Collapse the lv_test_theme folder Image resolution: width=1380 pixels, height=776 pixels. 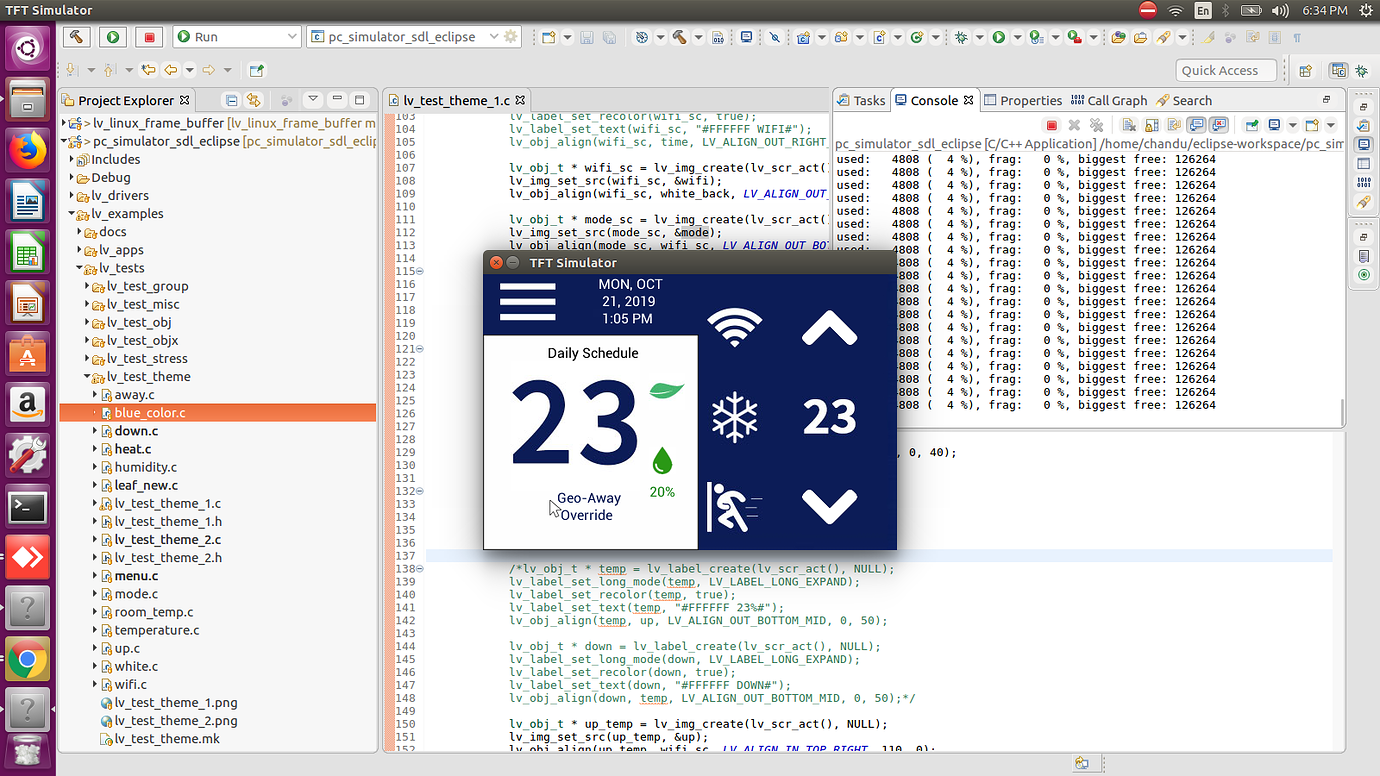click(88, 377)
